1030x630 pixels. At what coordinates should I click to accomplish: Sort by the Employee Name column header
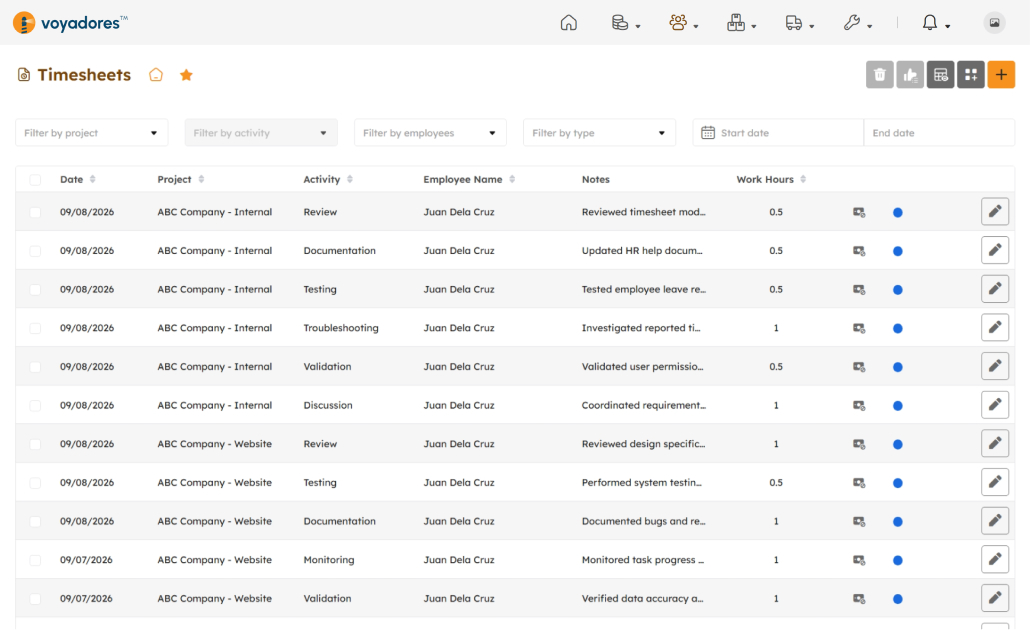pos(469,179)
